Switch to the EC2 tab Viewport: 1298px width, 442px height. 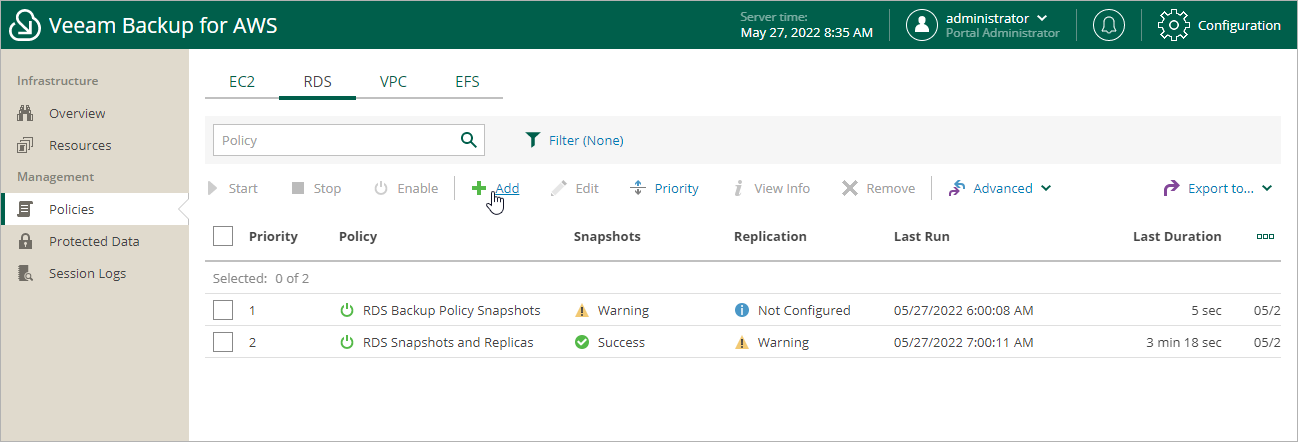click(x=242, y=82)
